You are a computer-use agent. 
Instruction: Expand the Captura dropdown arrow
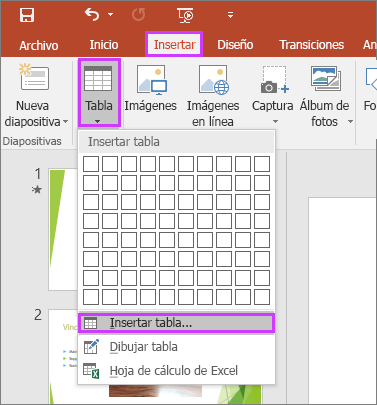pos(275,121)
